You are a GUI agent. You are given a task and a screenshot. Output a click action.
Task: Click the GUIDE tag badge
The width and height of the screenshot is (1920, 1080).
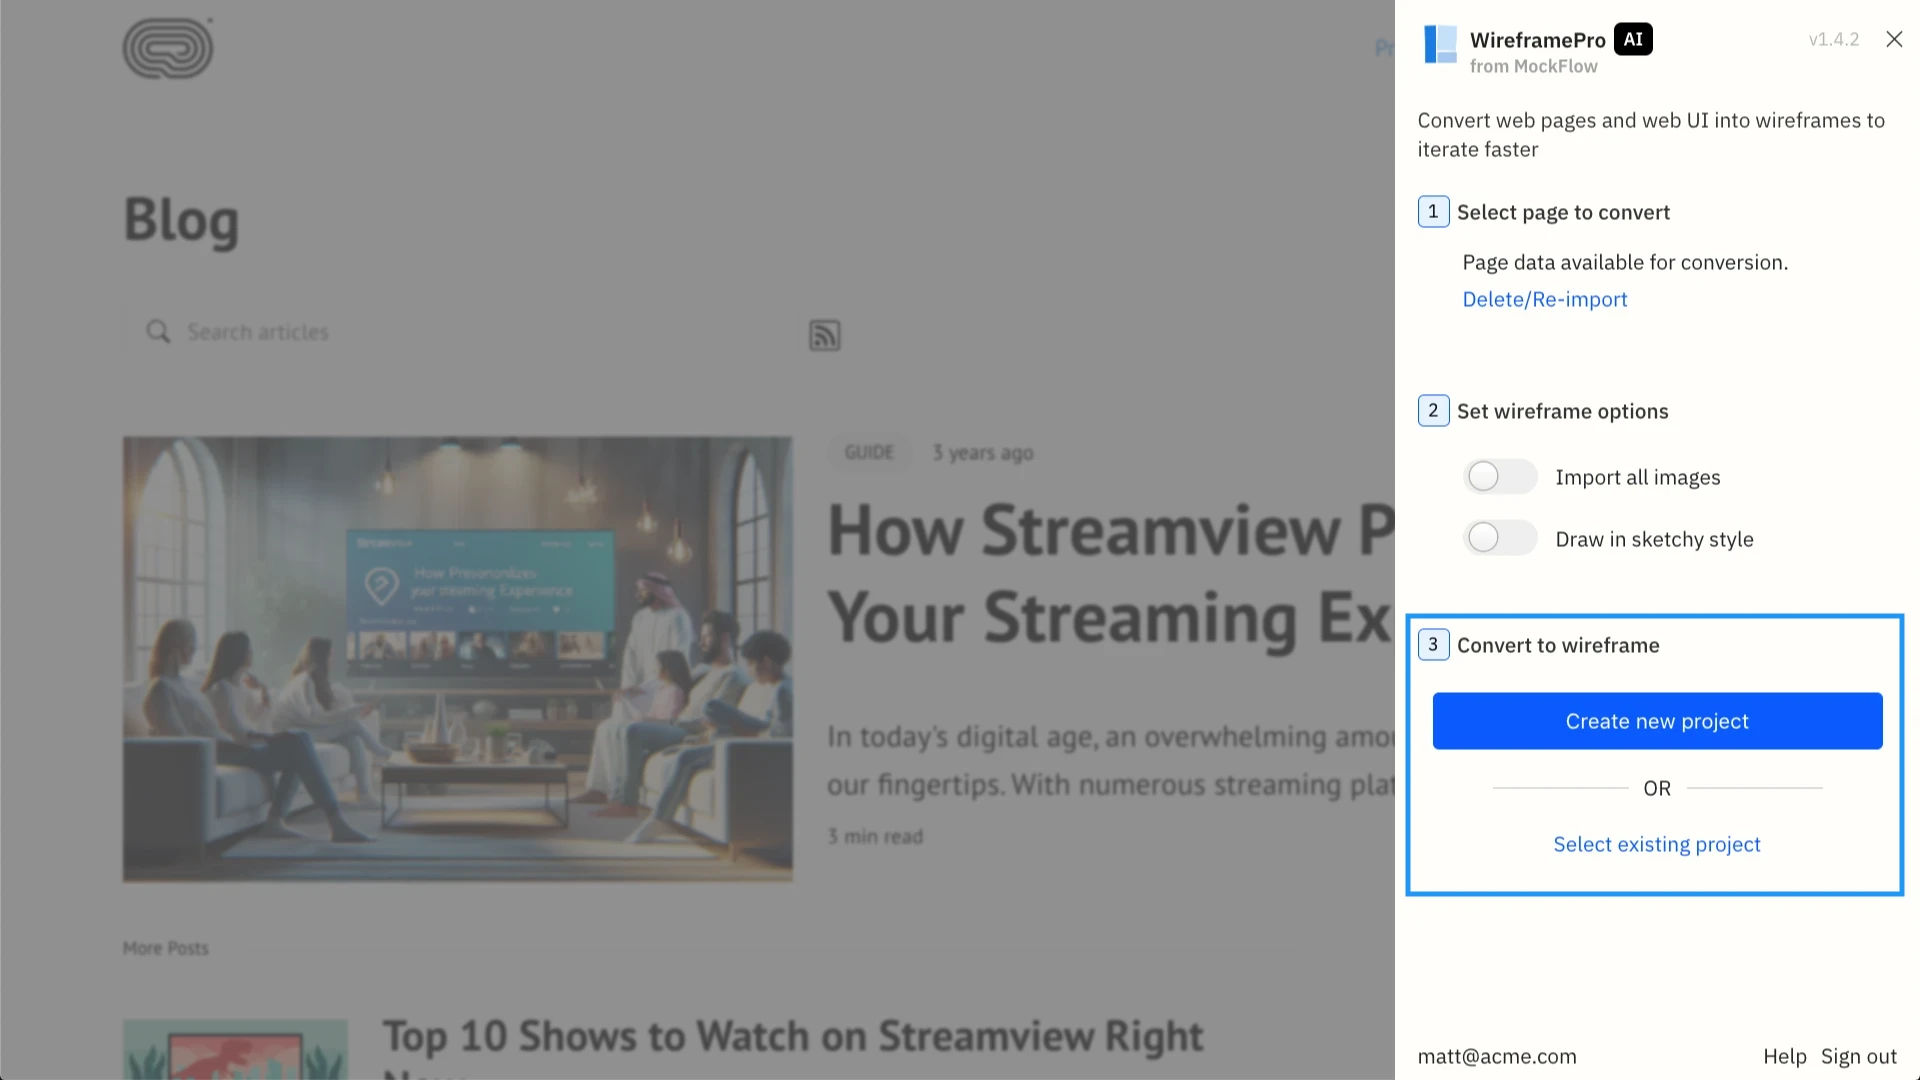tap(869, 452)
